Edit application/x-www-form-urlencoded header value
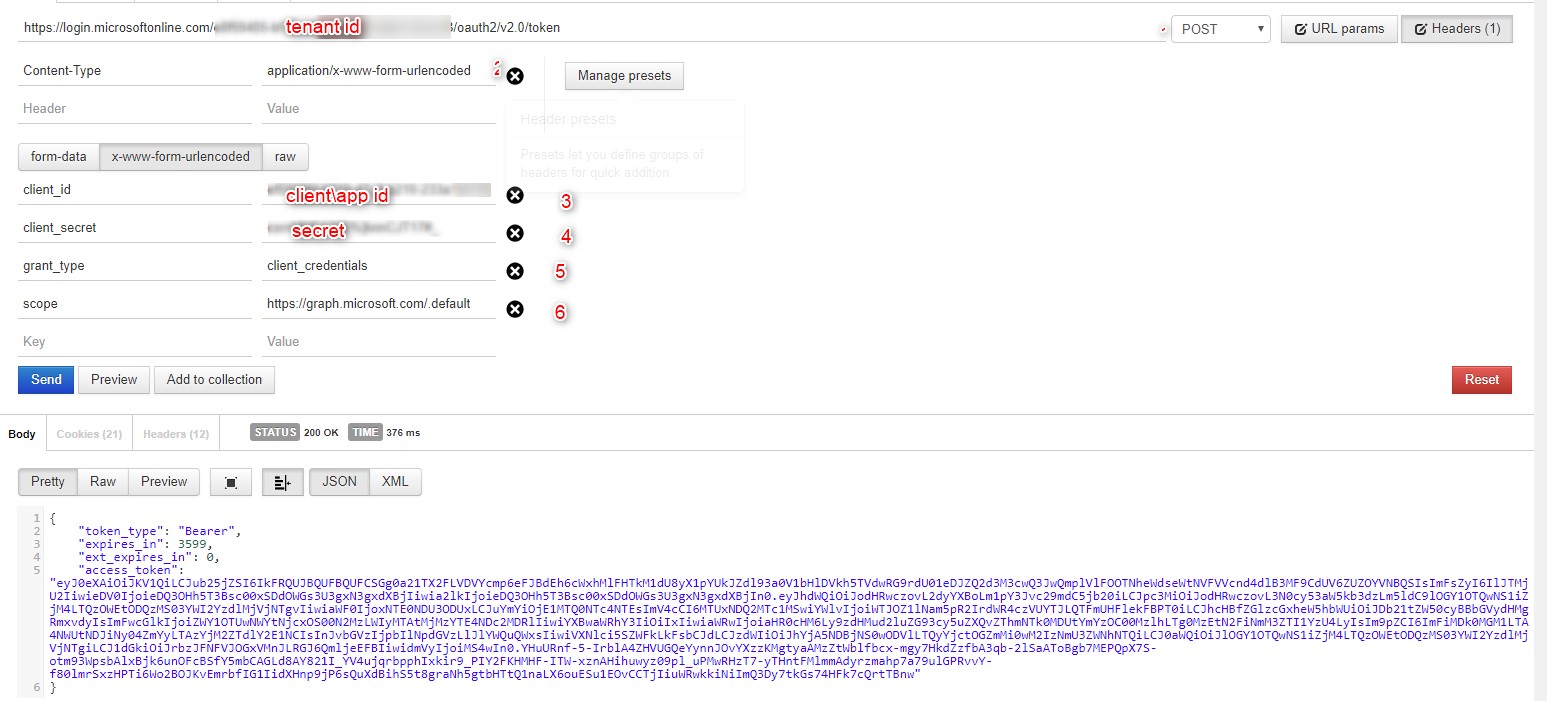The height and width of the screenshot is (701, 1547). (379, 71)
